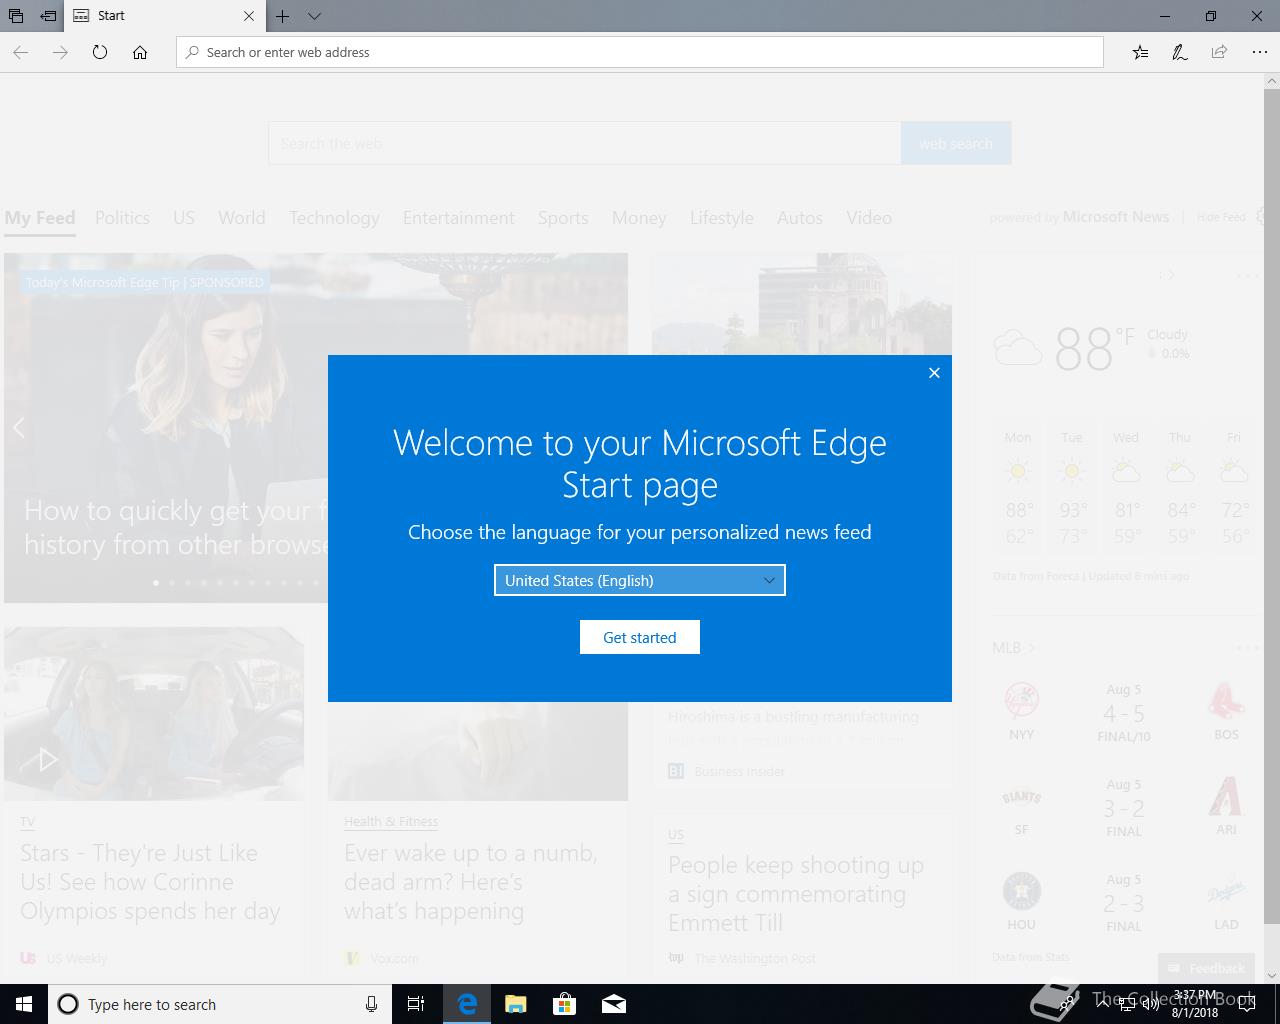Open the United States (English) language dropdown
This screenshot has height=1024, width=1280.
coord(640,580)
